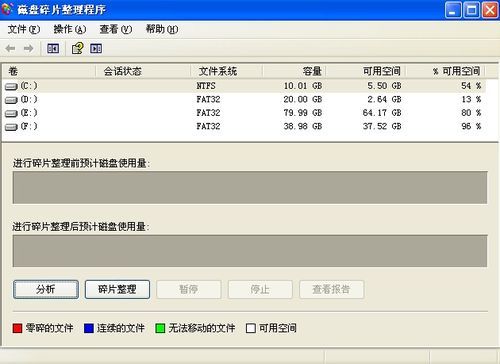
Task: Select the C: drive icon
Action: [11, 87]
